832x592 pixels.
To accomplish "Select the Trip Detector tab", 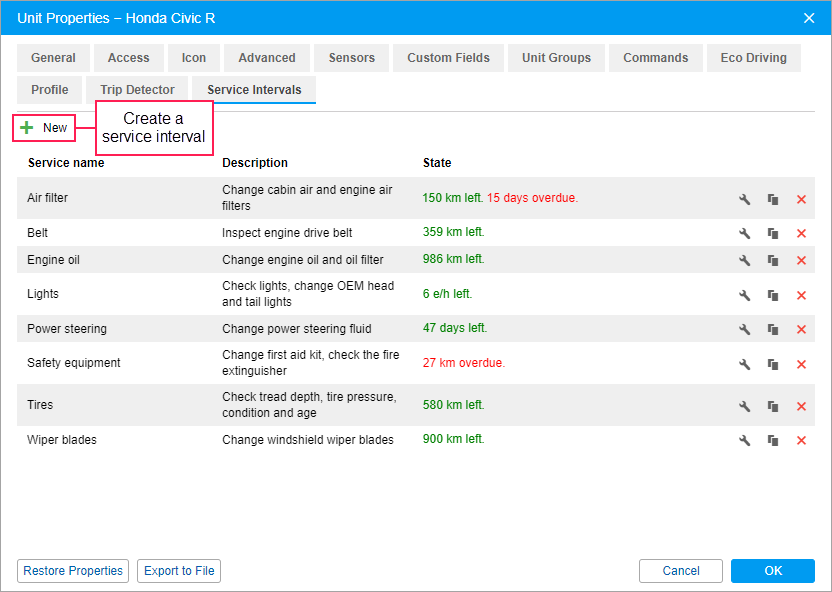I will pos(137,90).
